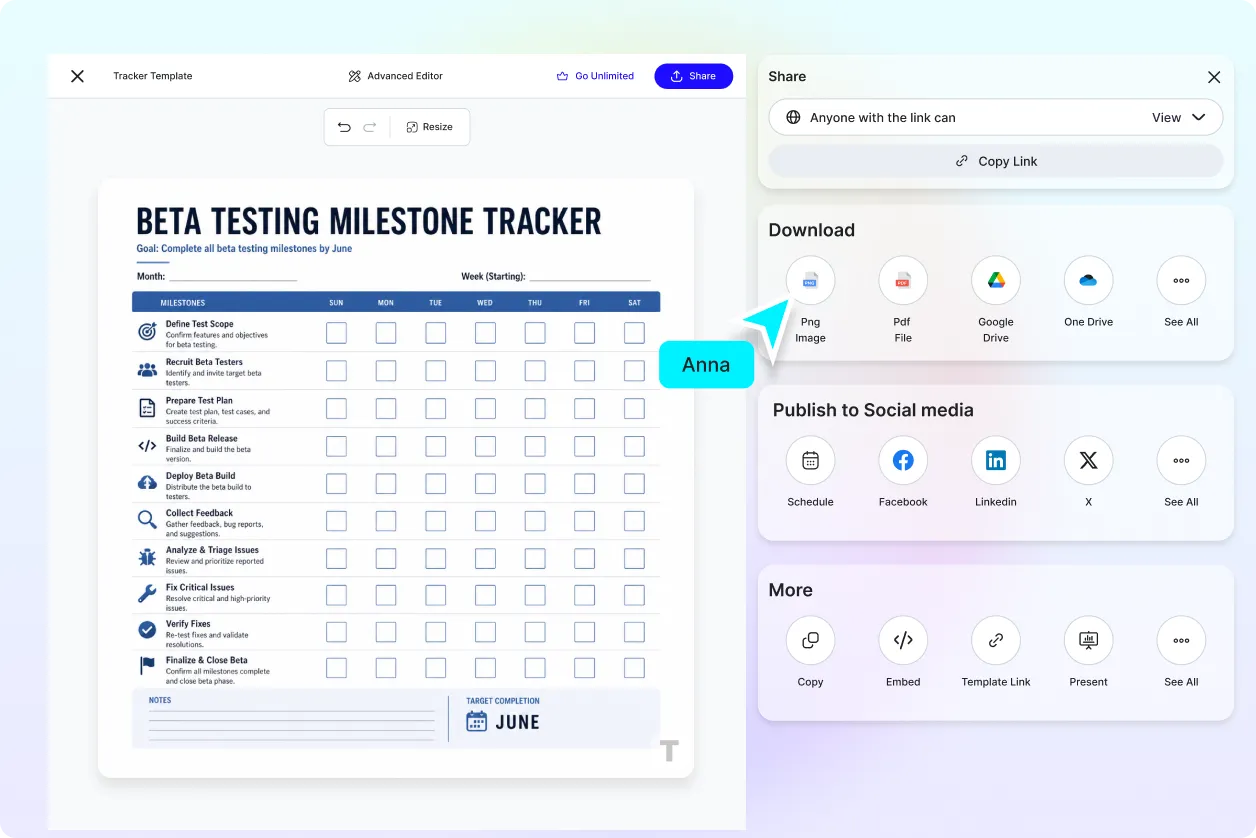The height and width of the screenshot is (838, 1256).
Task: Check Recruit Beta Testers for MON
Action: (386, 371)
